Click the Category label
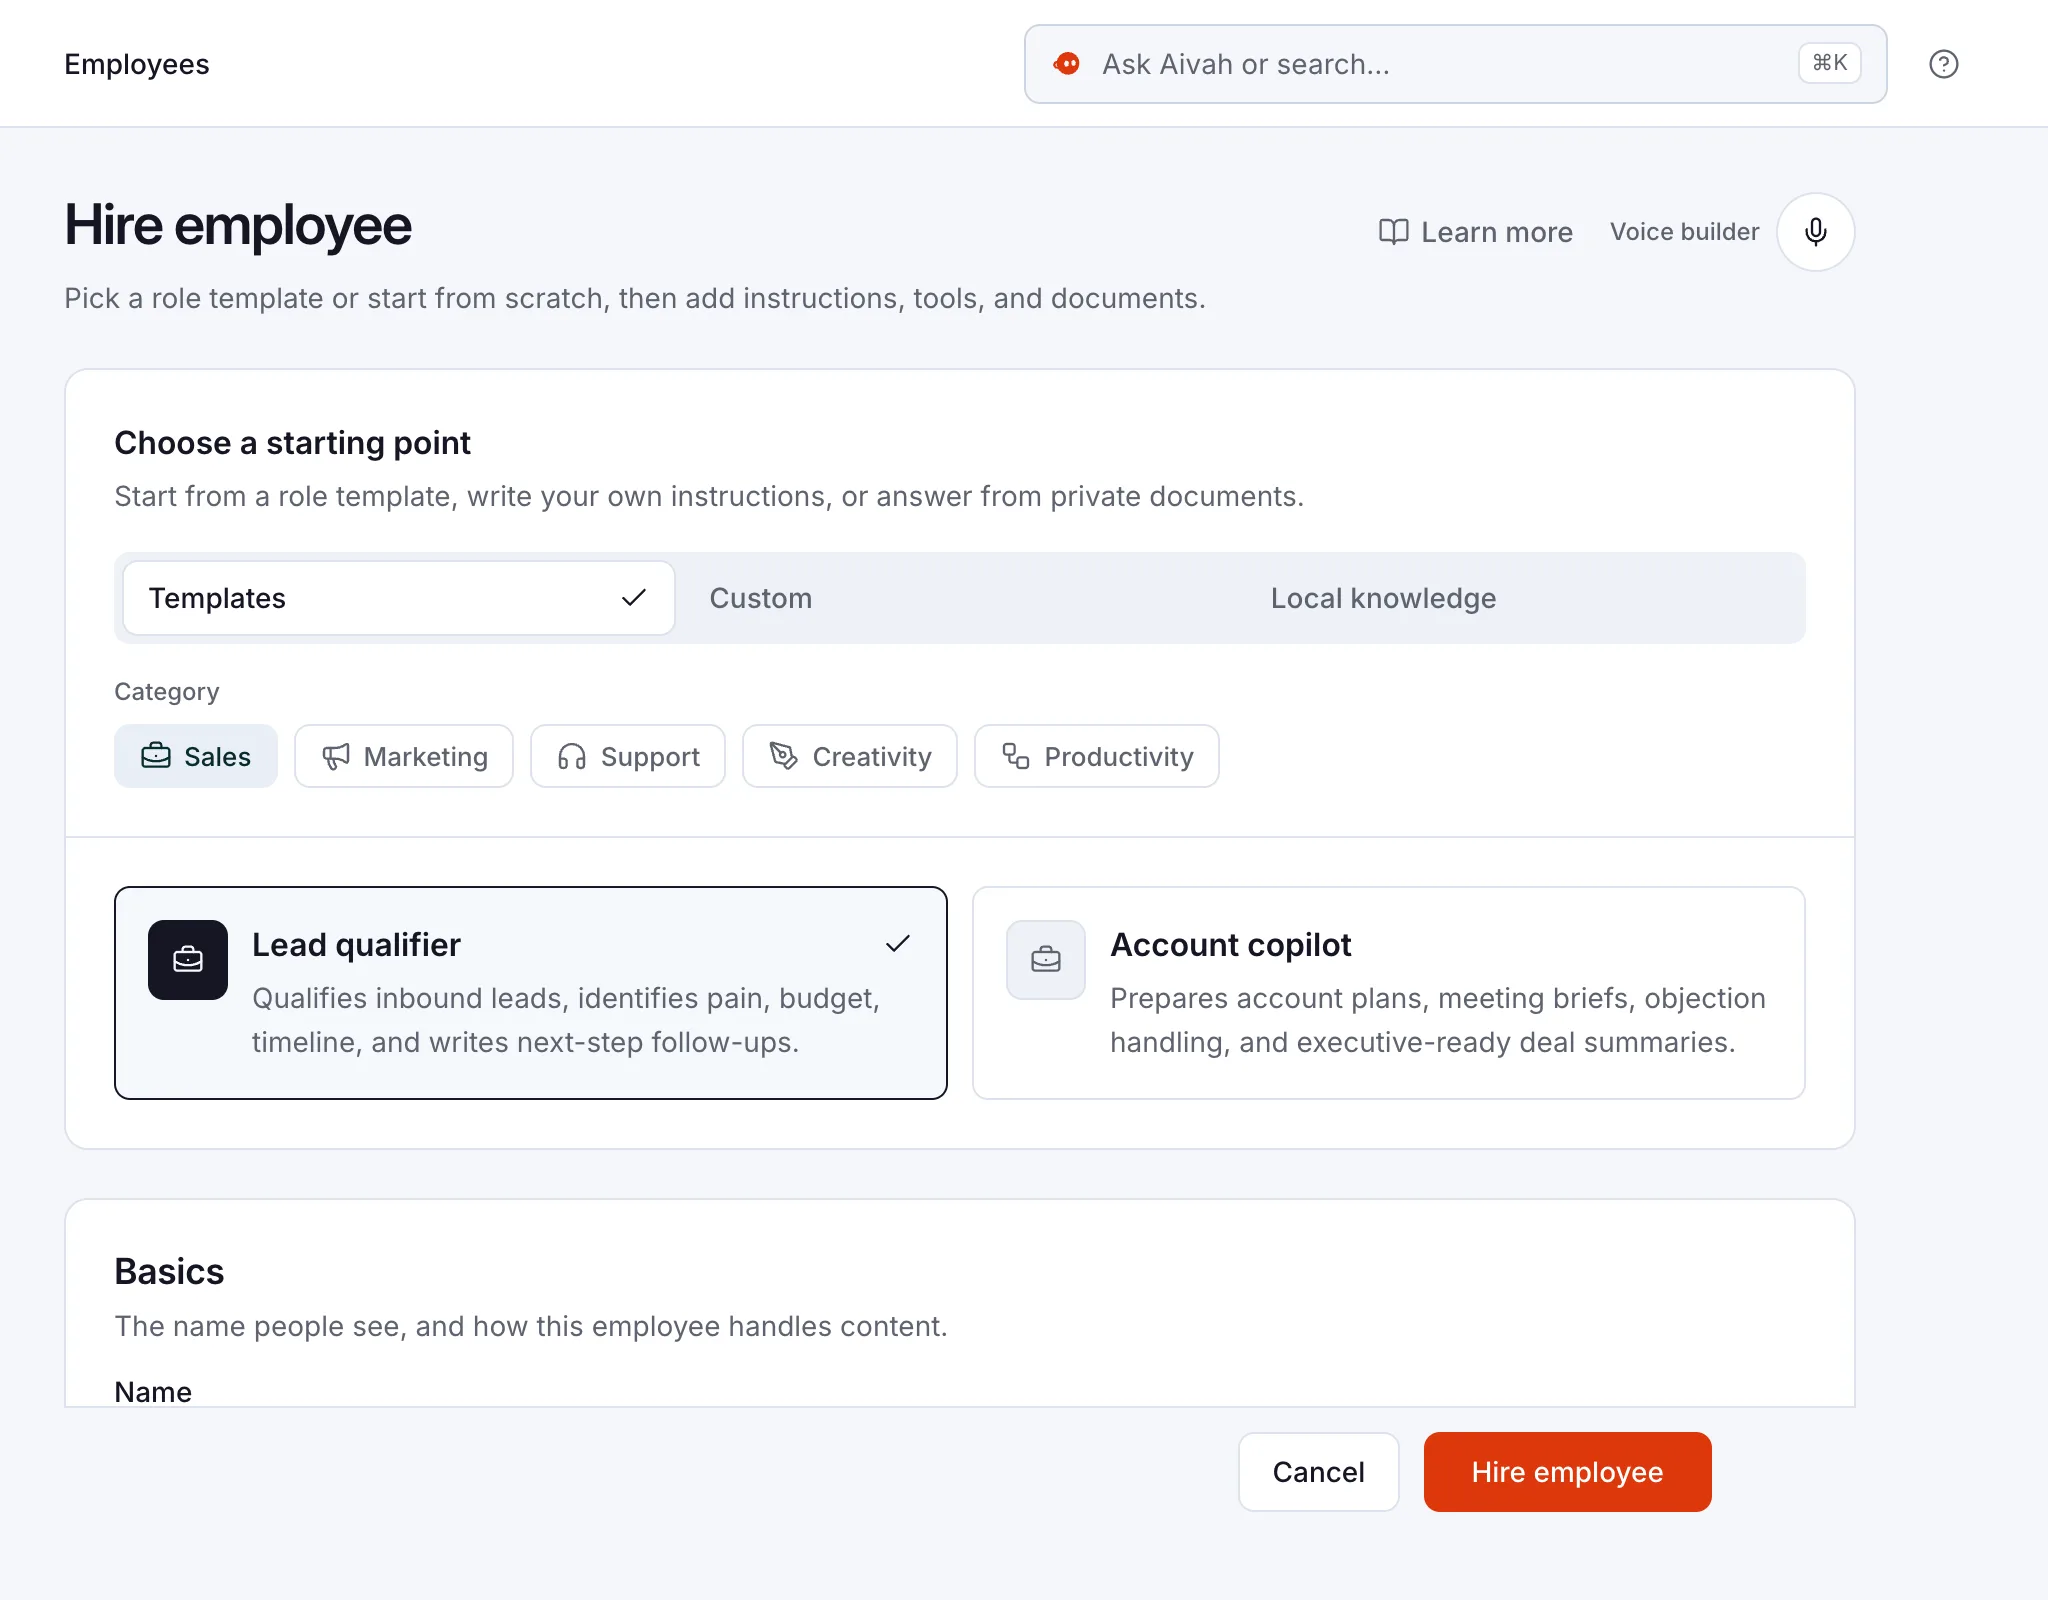The width and height of the screenshot is (2048, 1600). tap(167, 692)
